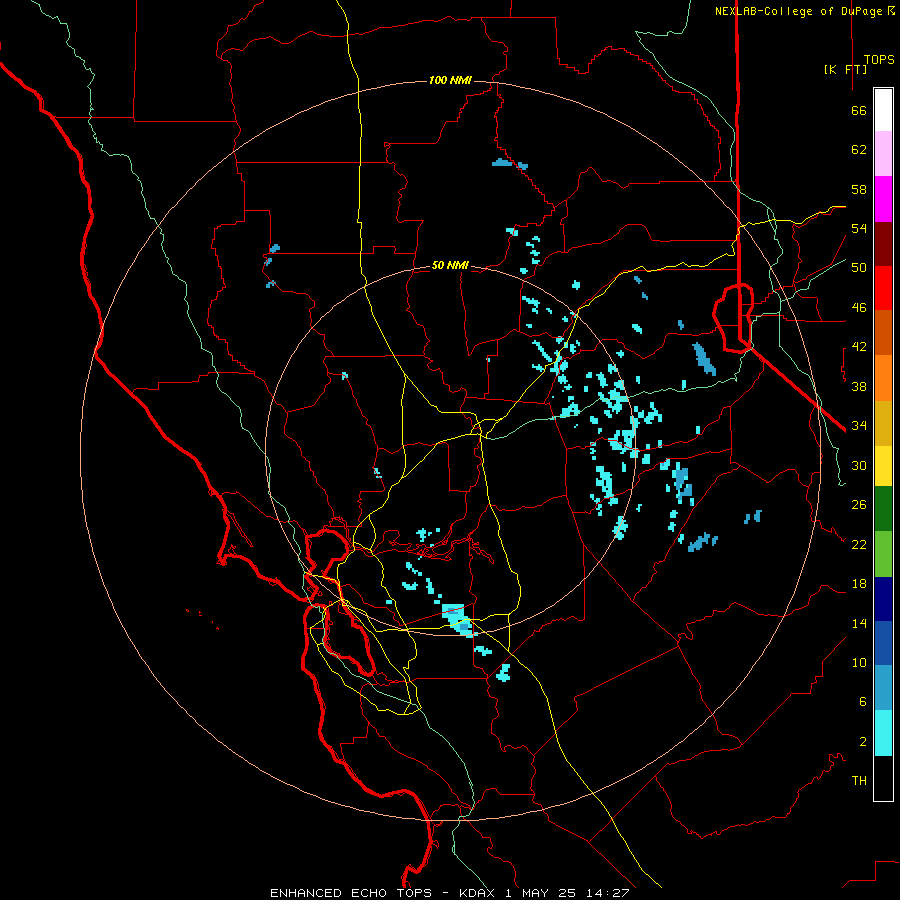
Task: Click the legend value 10
Action: coord(859,662)
